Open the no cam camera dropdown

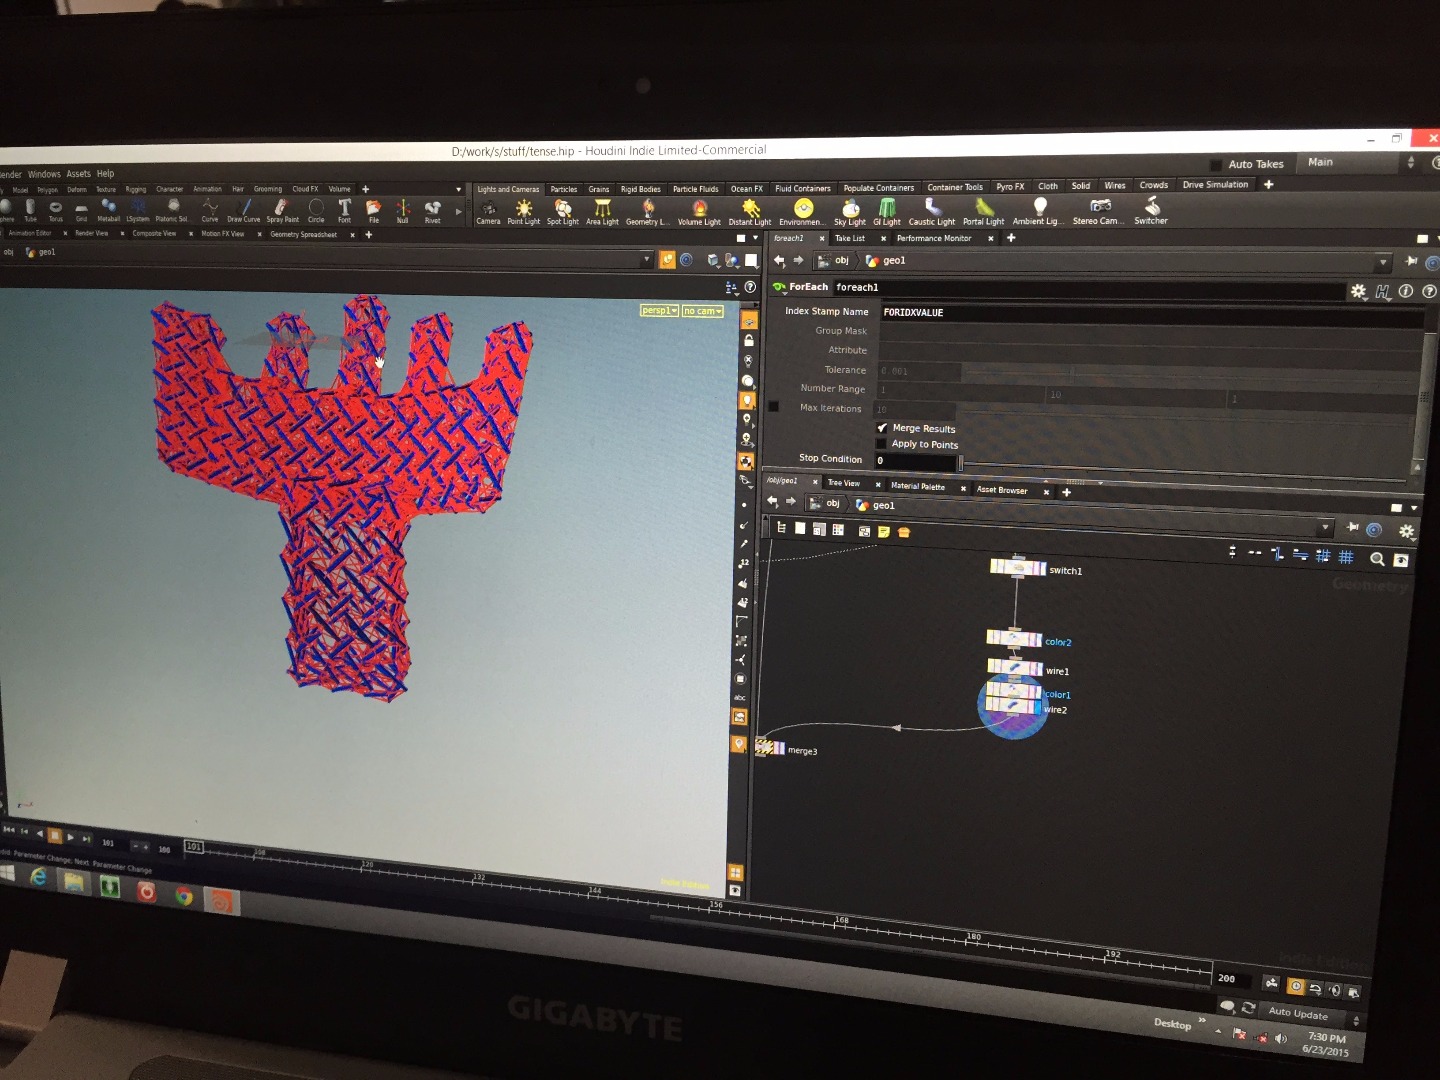[x=703, y=311]
